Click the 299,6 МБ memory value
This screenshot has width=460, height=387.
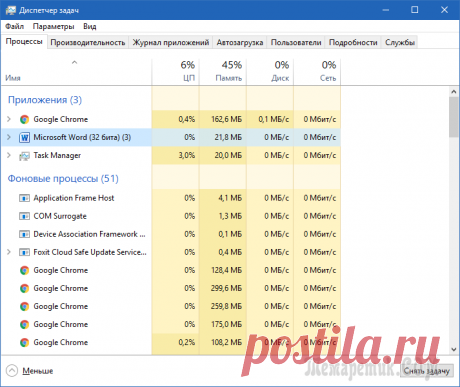coord(226,288)
